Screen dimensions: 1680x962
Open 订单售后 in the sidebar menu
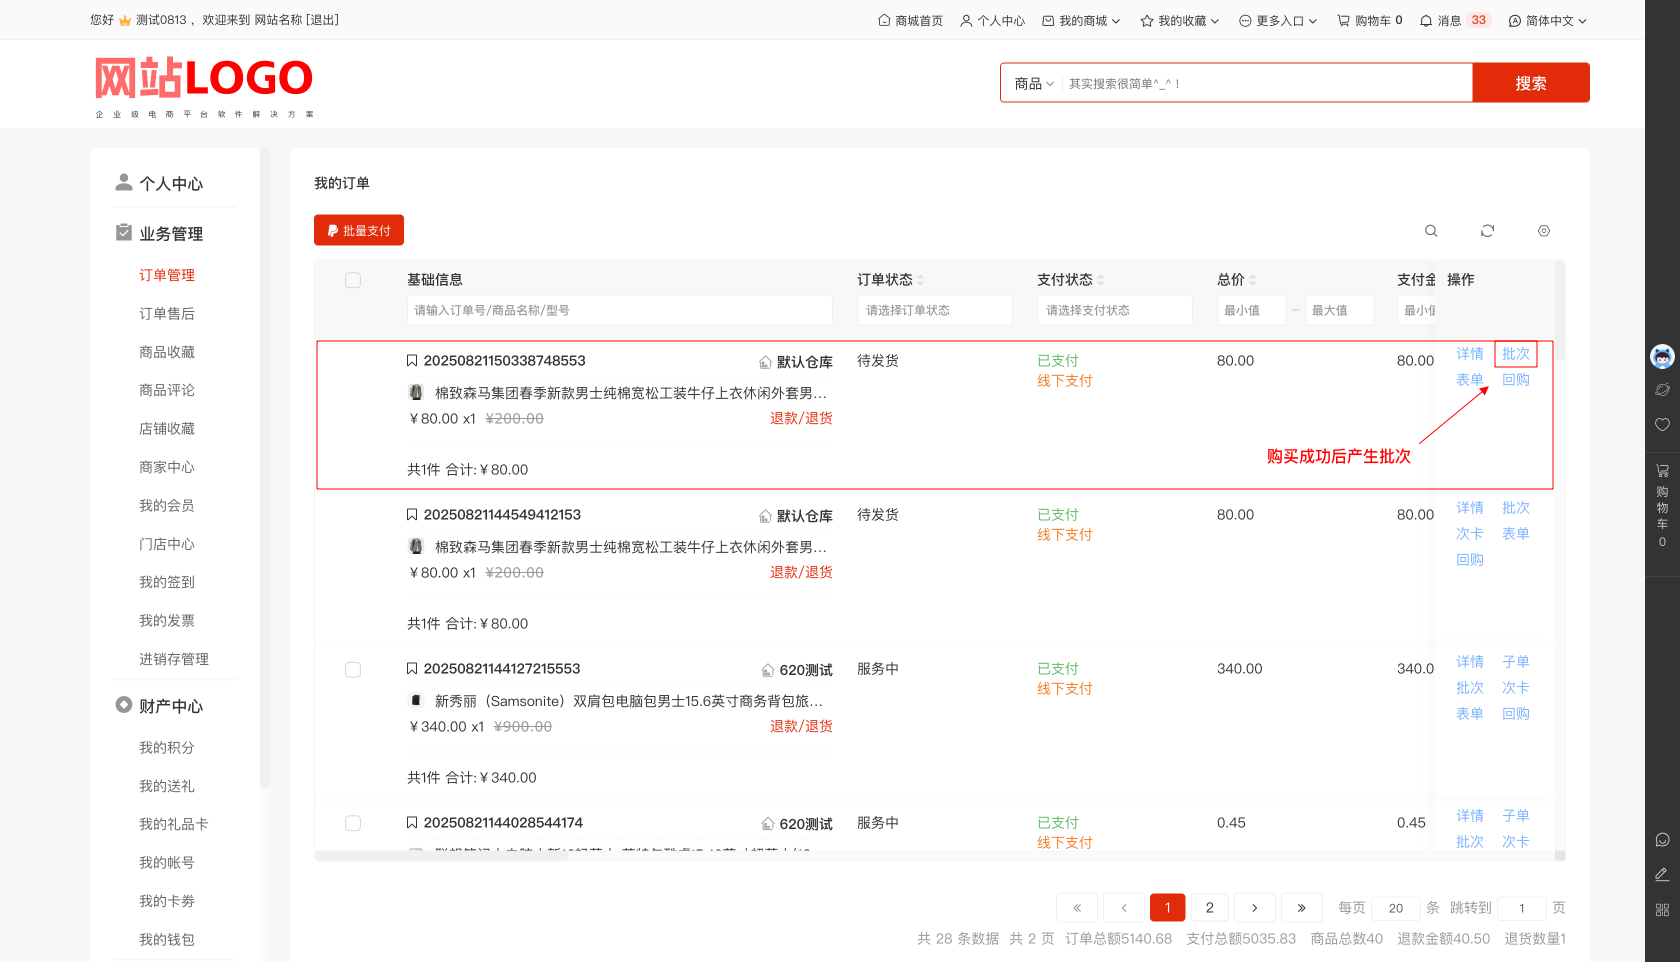pos(167,314)
